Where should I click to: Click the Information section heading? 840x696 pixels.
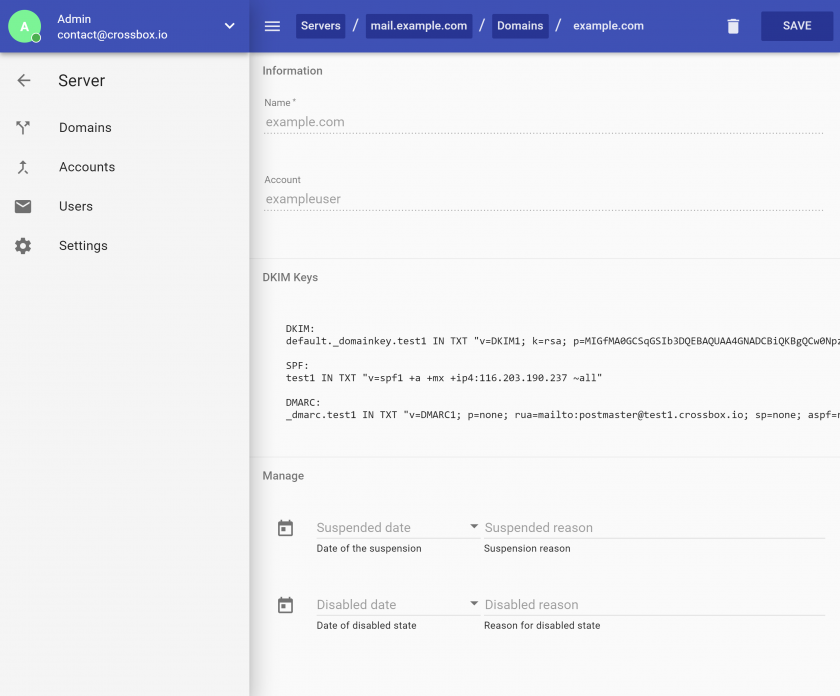click(292, 71)
